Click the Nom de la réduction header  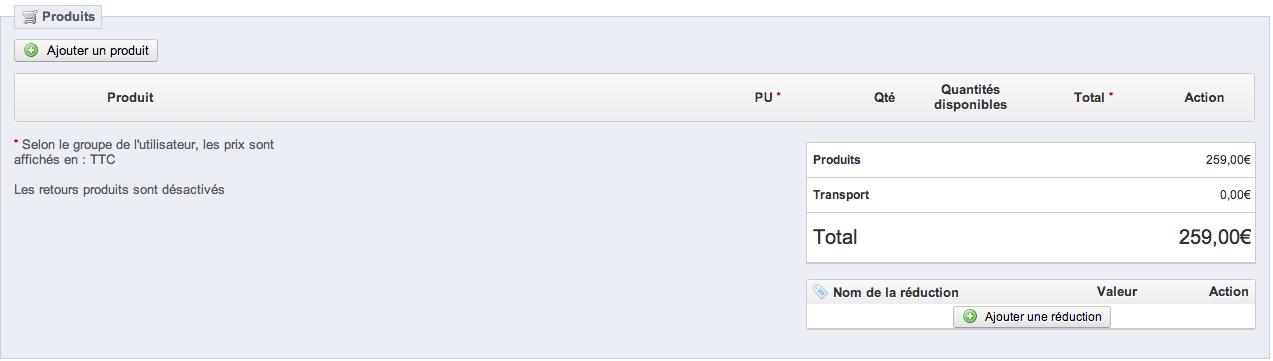(x=895, y=292)
